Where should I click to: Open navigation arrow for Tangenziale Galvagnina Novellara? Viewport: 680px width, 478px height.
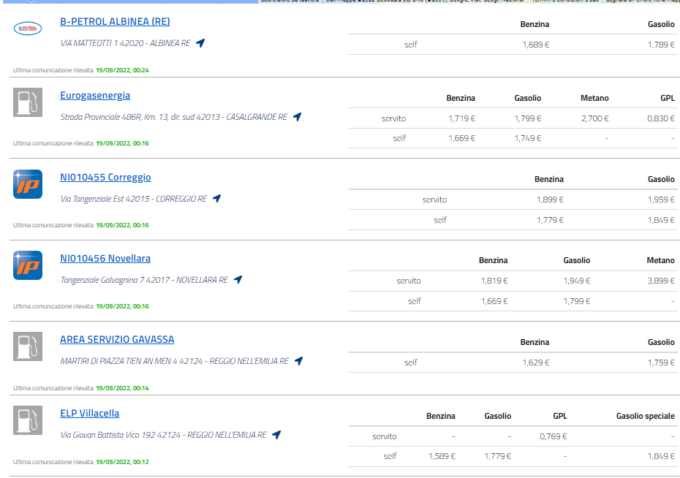point(238,279)
